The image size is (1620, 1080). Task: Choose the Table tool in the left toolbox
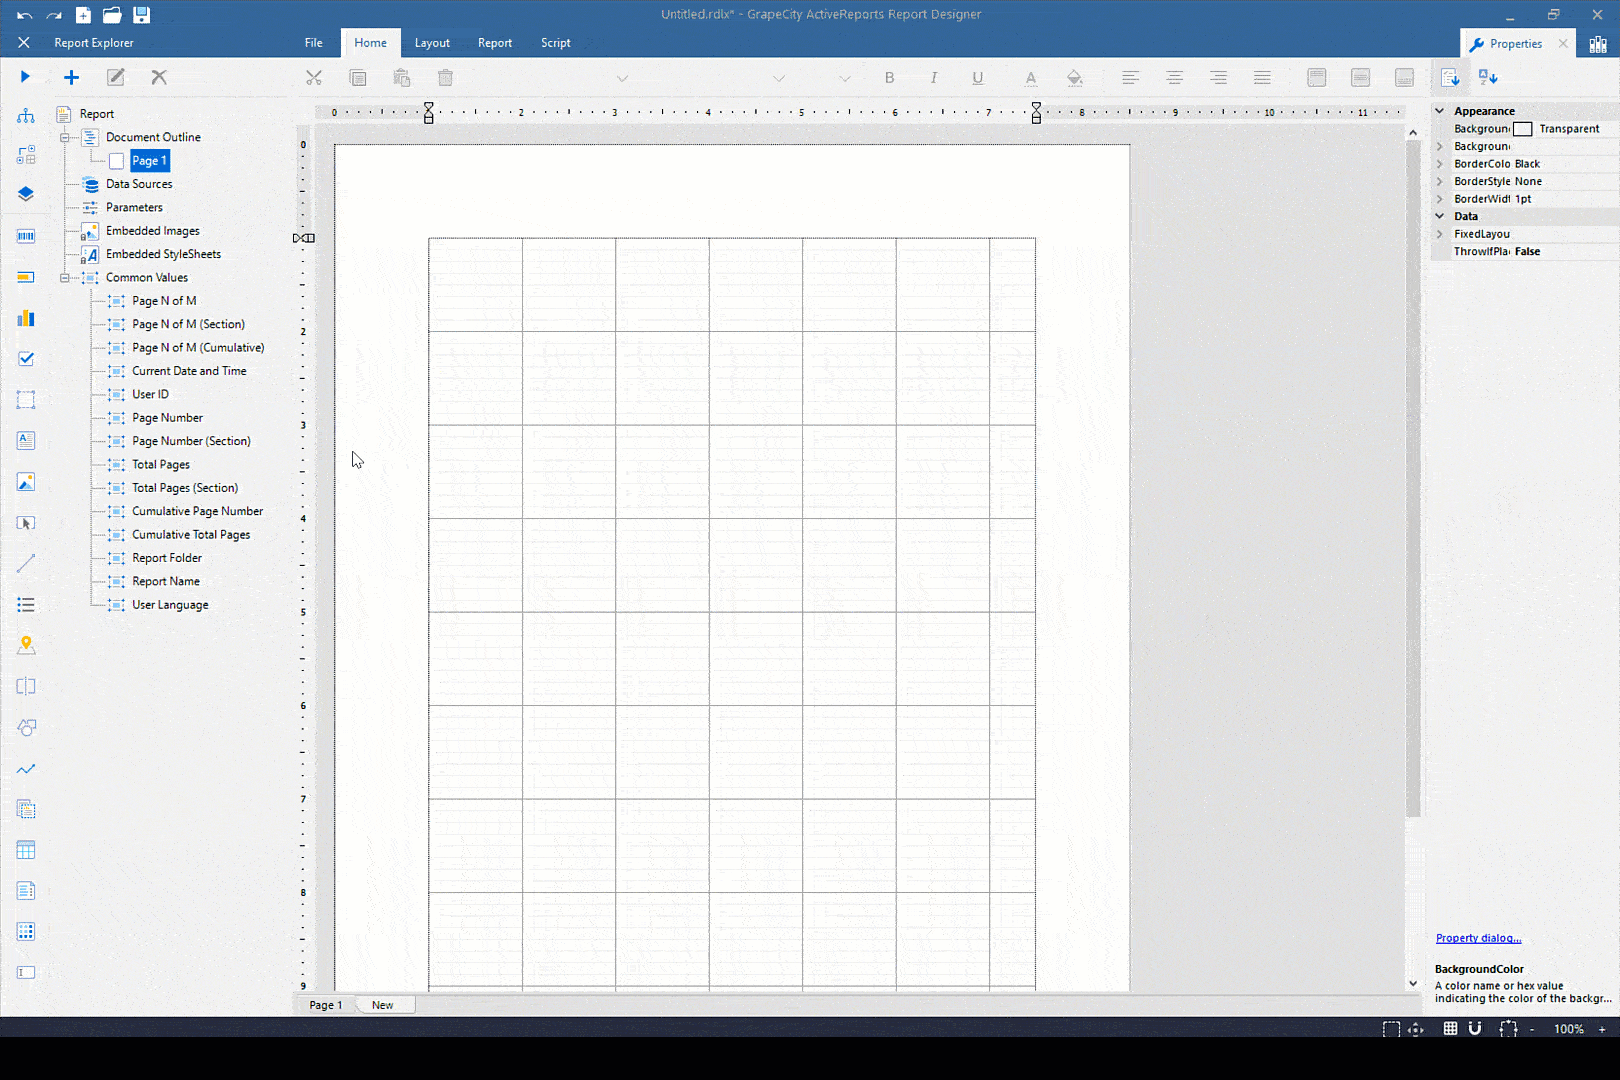point(25,849)
